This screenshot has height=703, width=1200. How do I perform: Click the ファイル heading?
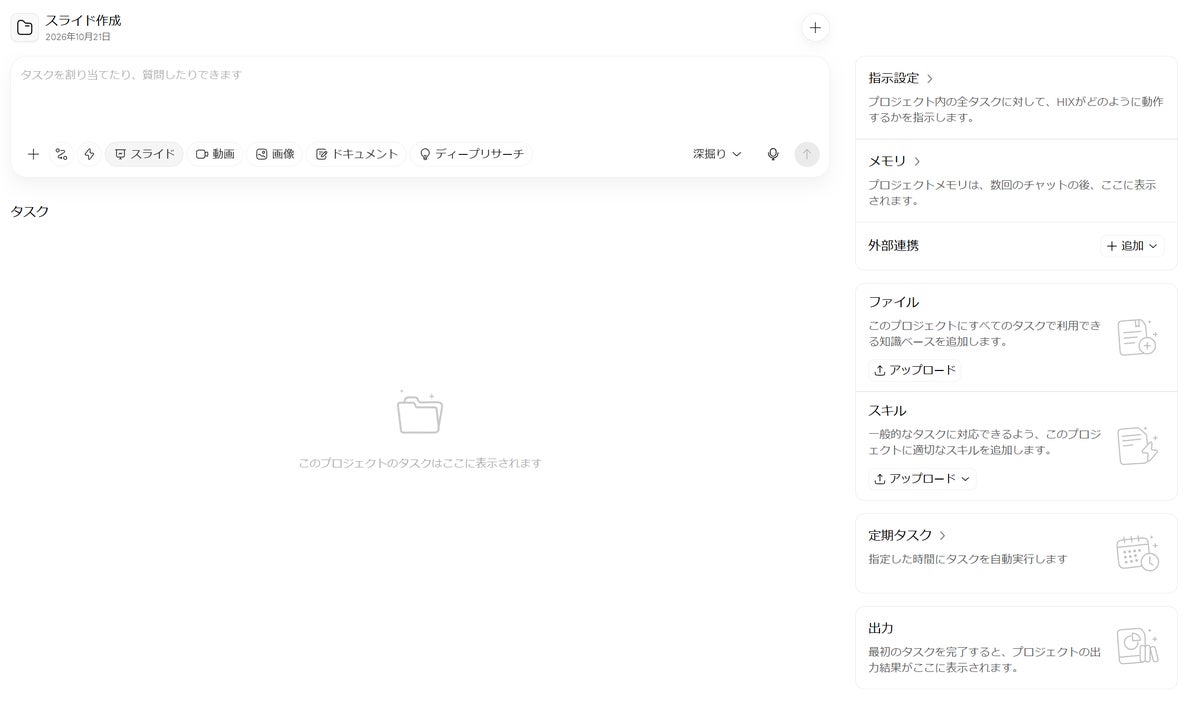point(894,302)
